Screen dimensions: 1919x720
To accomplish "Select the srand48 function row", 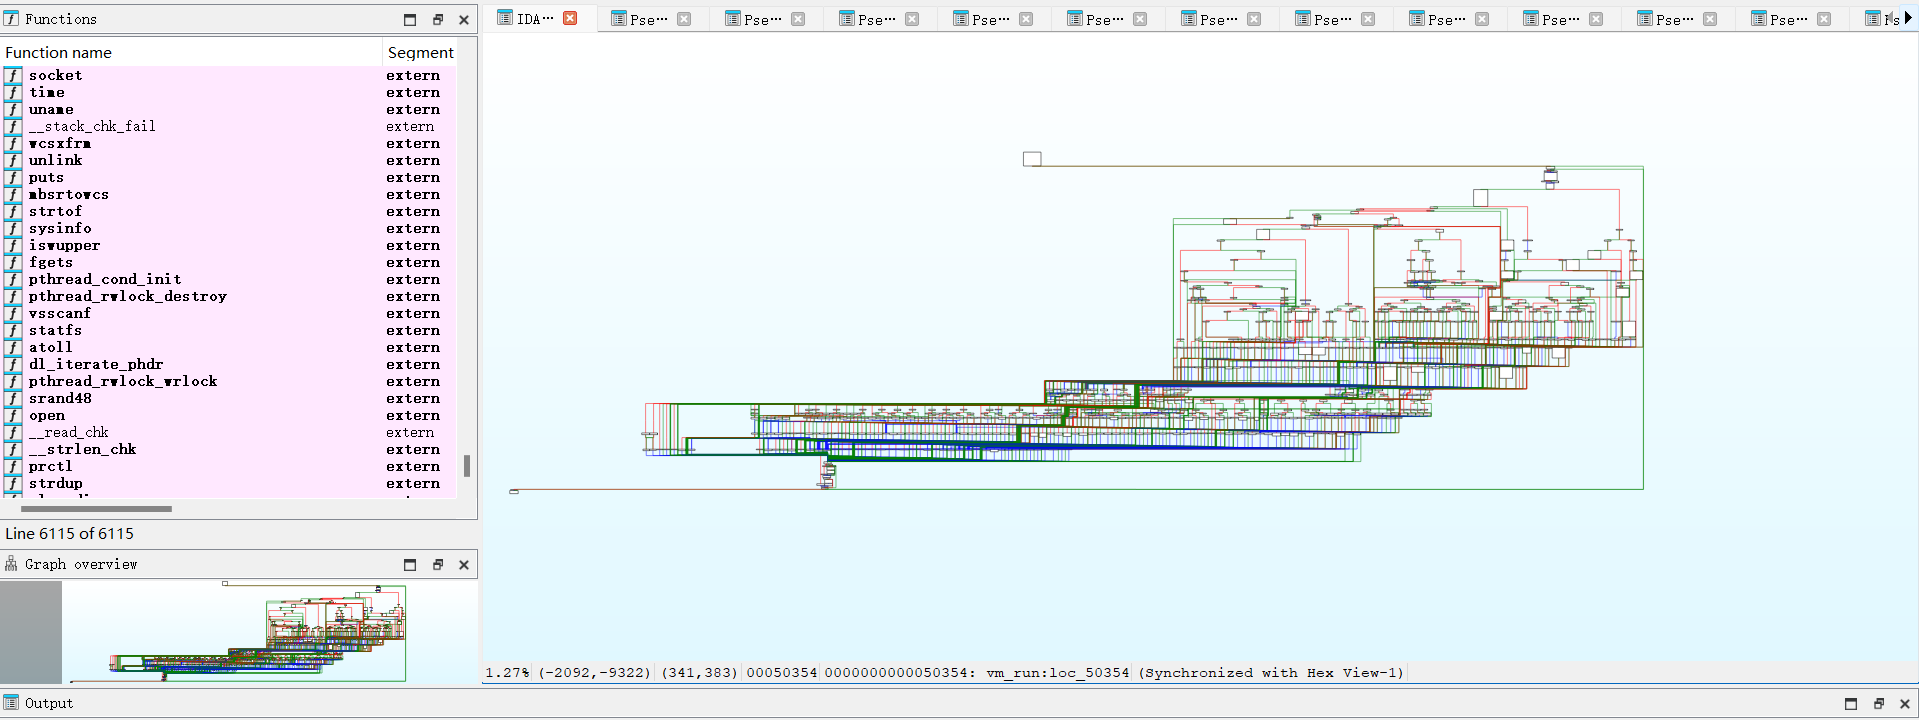I will (x=229, y=398).
